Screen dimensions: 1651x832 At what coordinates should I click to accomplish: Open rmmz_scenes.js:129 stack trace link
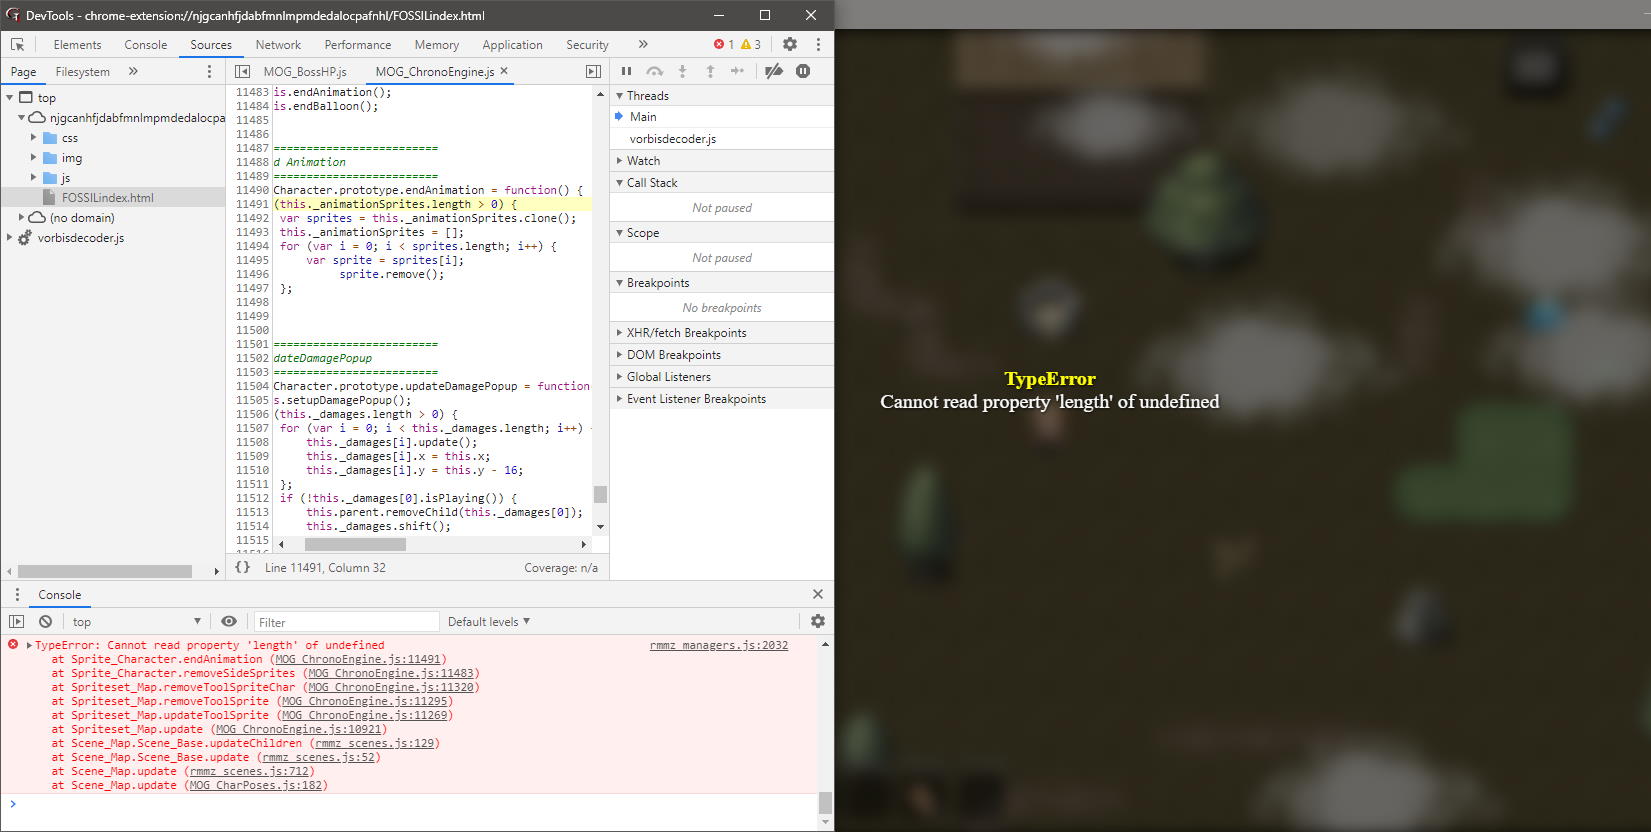point(375,743)
